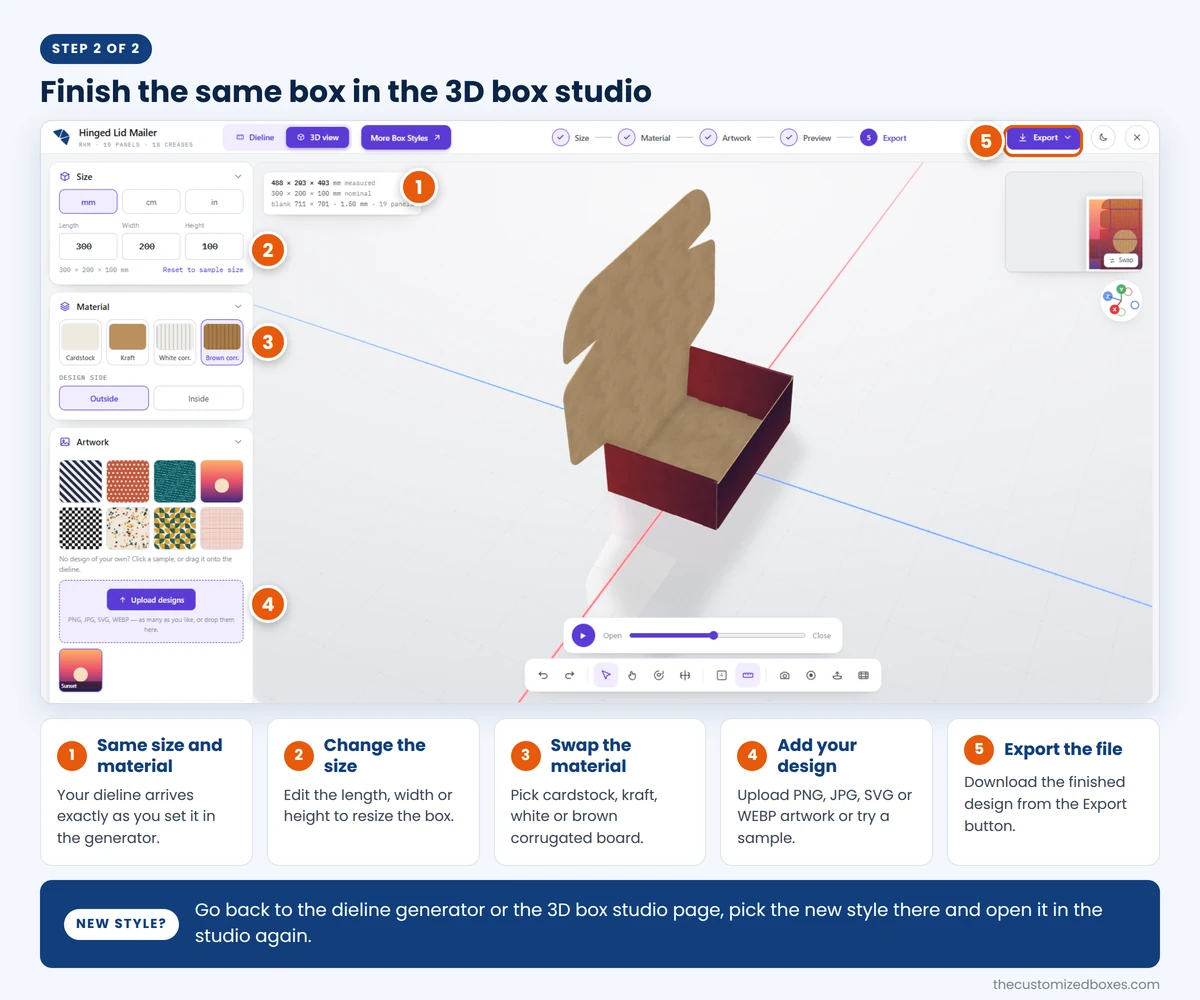Click Upload designs button
Screen dimensions: 1200x1000
151,600
